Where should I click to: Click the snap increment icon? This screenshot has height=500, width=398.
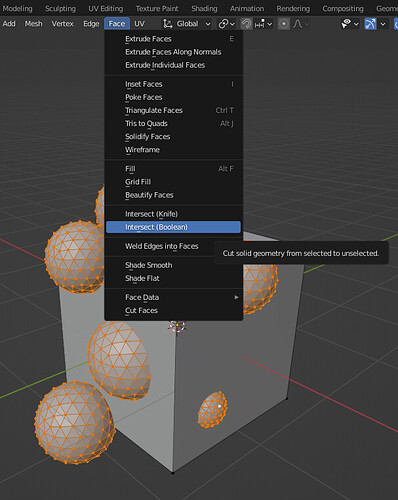(x=259, y=24)
